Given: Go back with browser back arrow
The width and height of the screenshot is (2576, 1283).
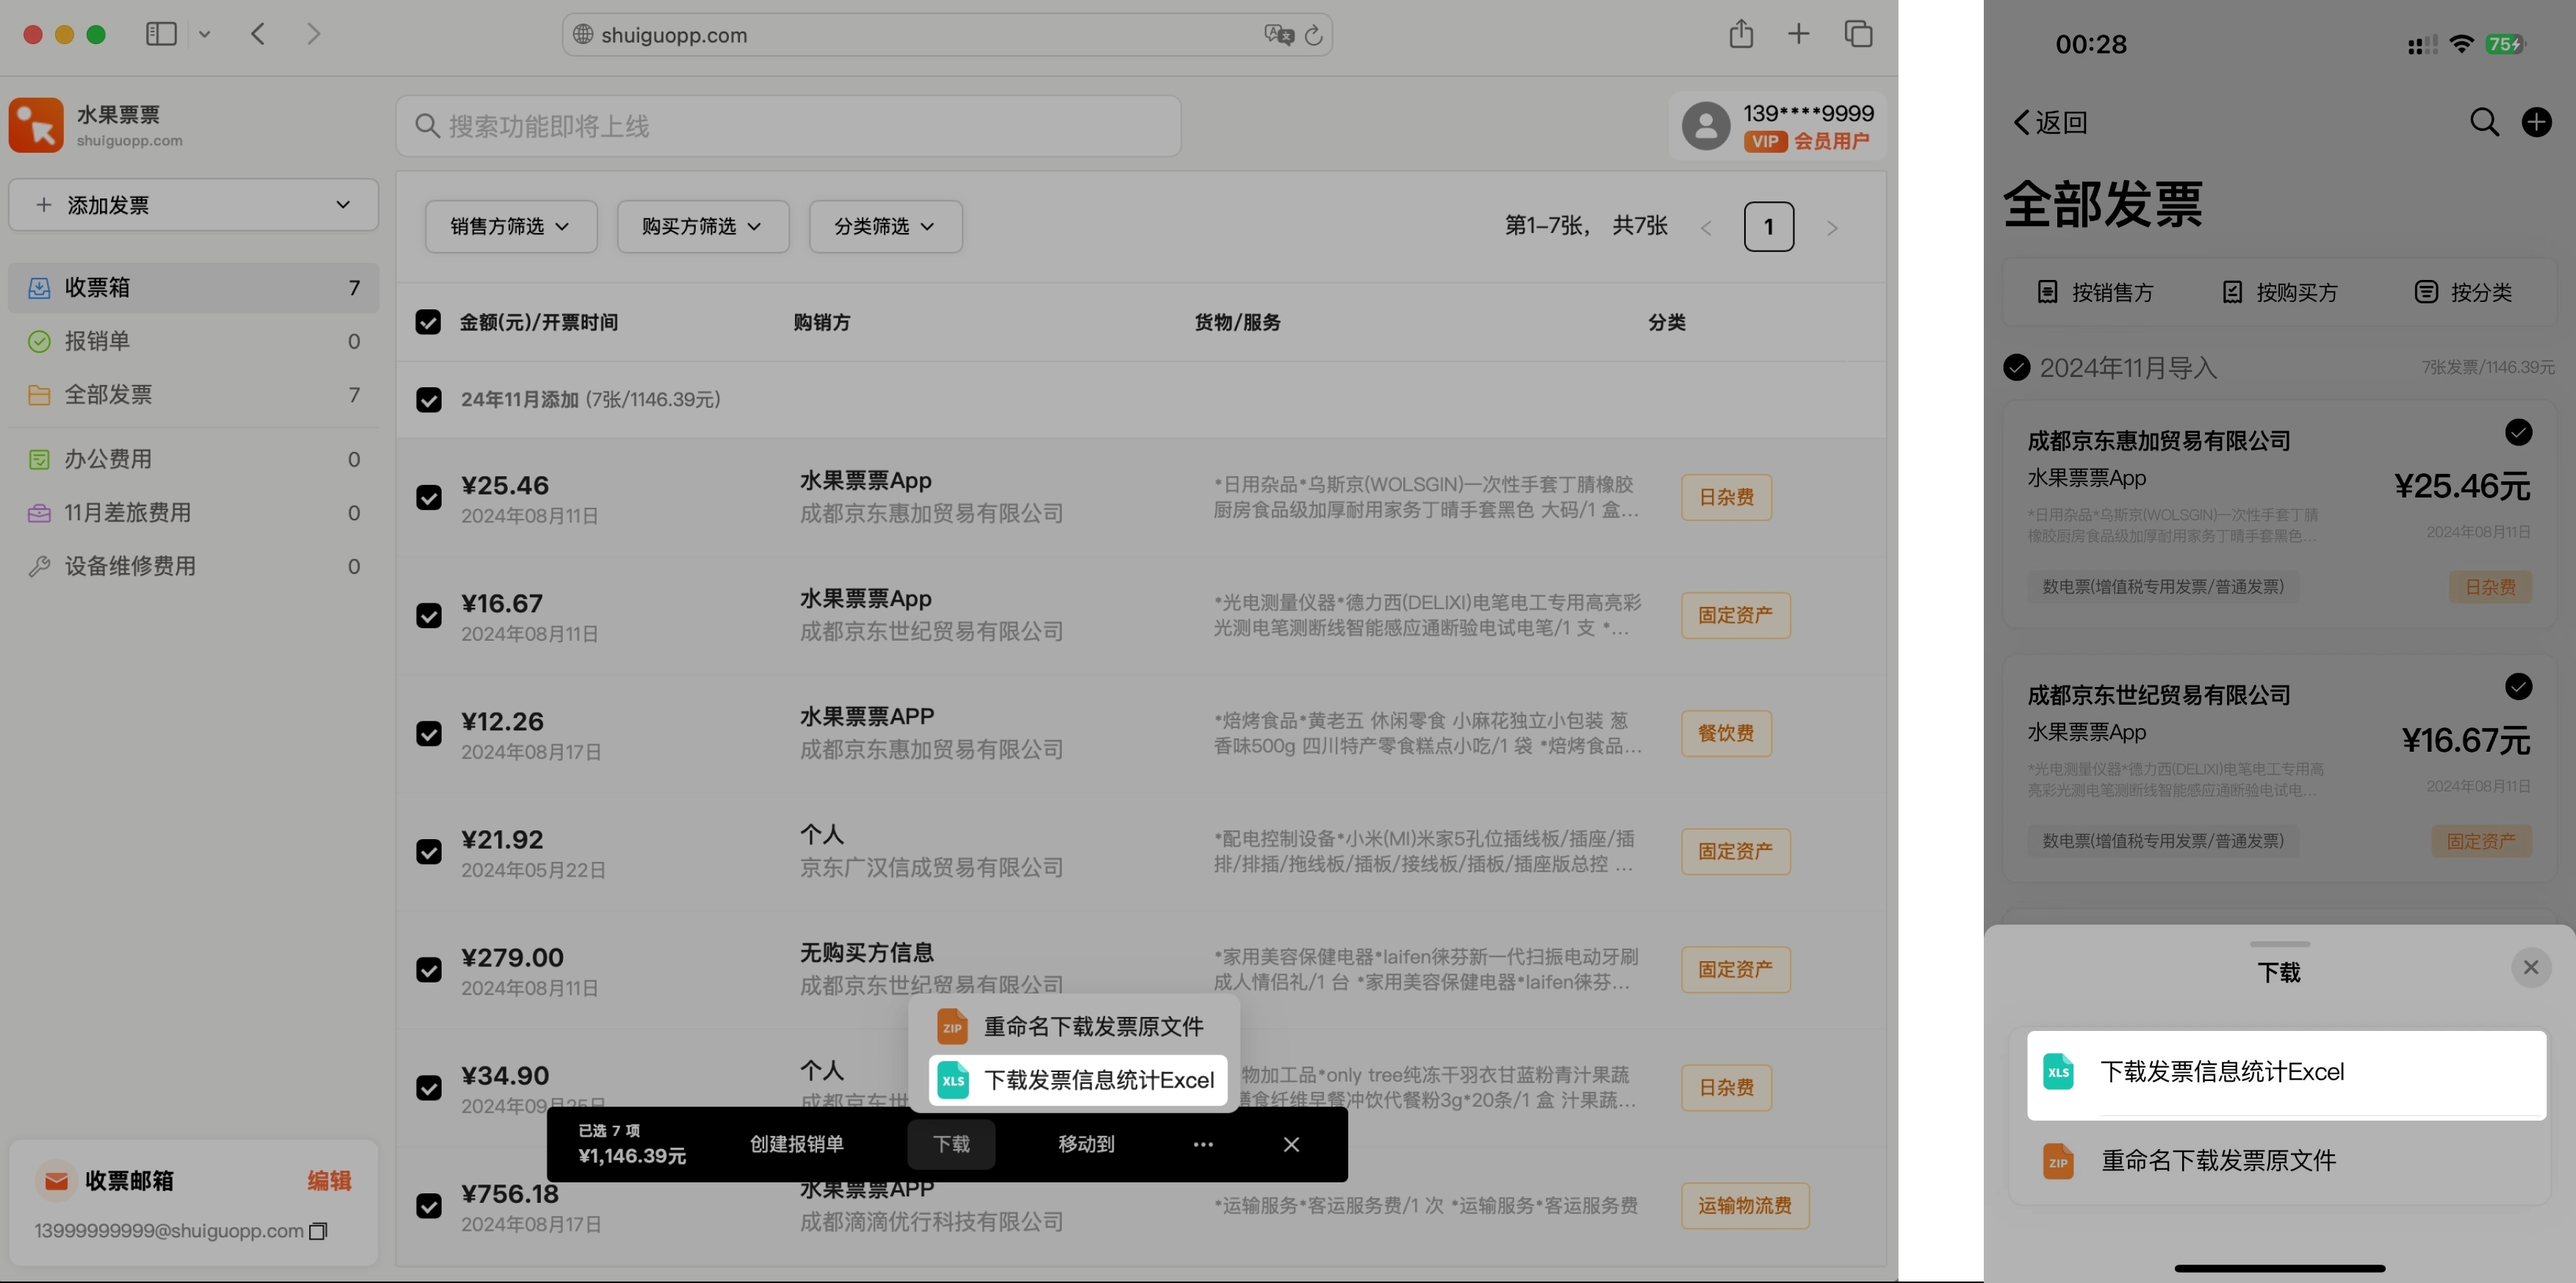Looking at the screenshot, I should click(258, 34).
